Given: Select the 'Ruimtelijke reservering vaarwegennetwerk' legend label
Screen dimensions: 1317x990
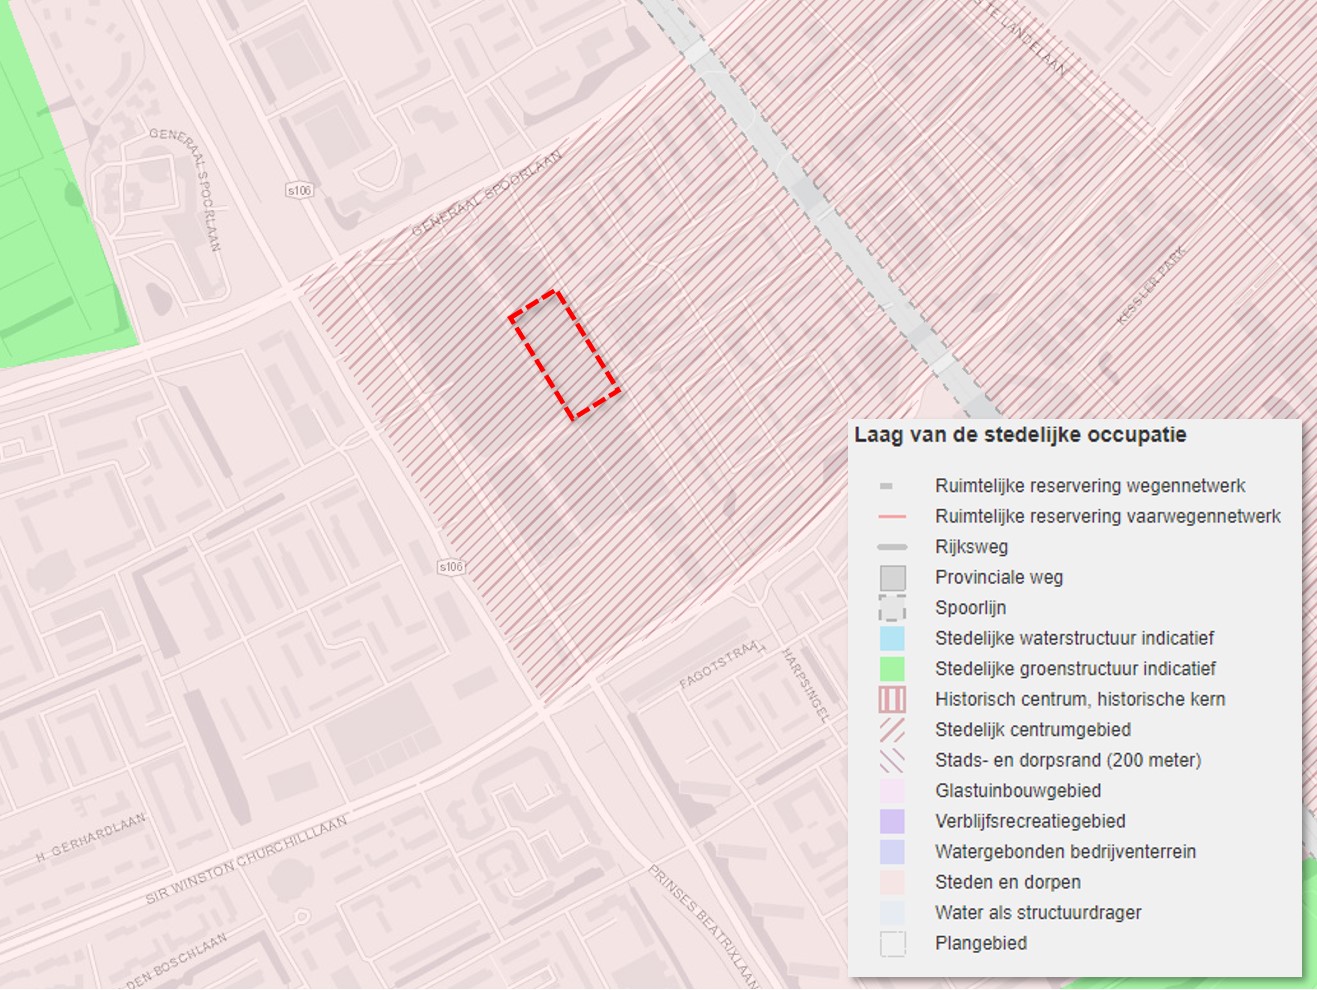Looking at the screenshot, I should click(1108, 516).
